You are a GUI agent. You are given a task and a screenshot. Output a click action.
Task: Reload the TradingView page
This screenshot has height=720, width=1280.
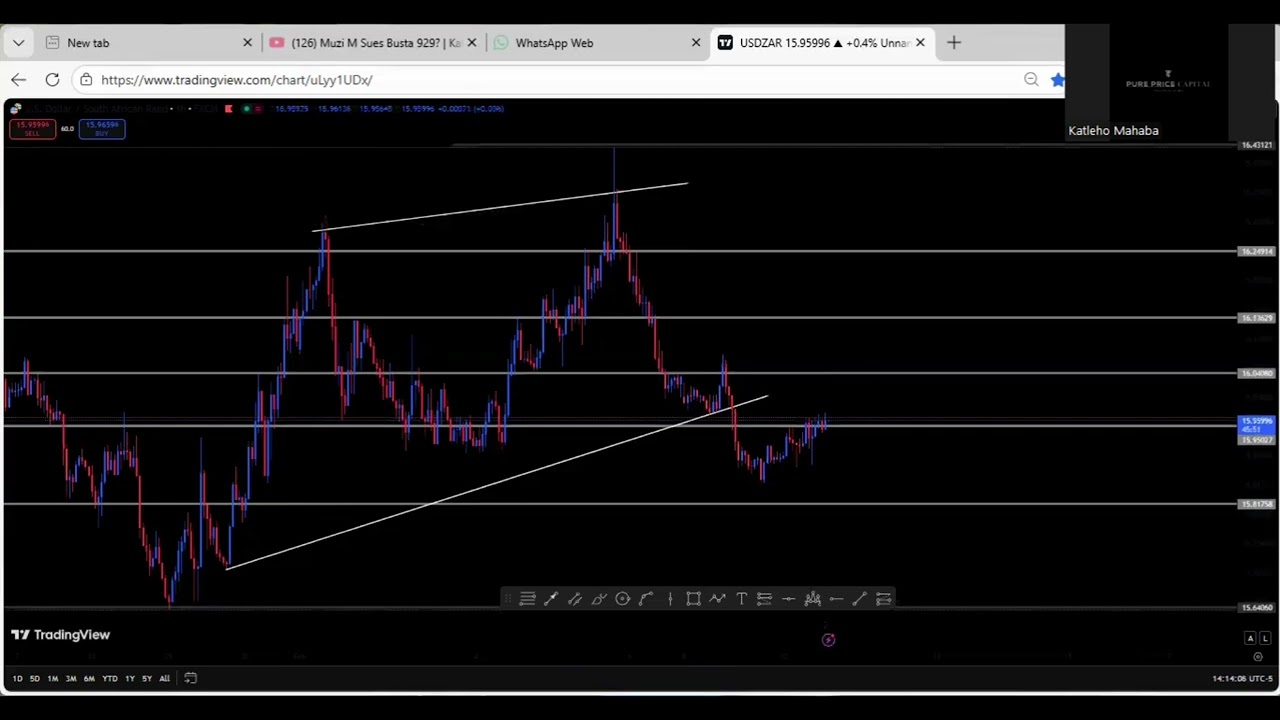(x=52, y=80)
